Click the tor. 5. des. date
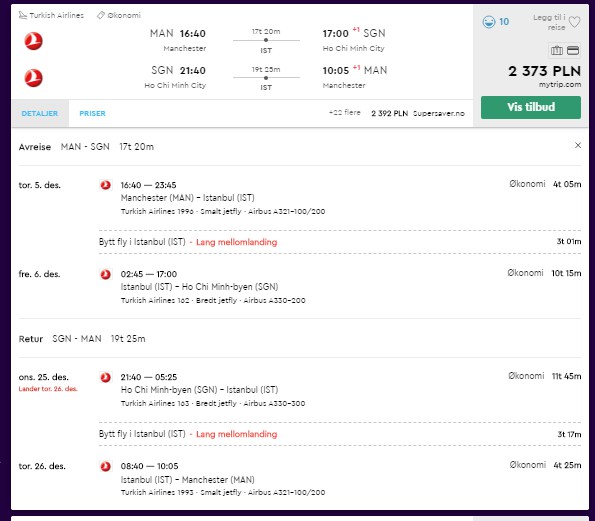The height and width of the screenshot is (521, 595). tap(40, 185)
